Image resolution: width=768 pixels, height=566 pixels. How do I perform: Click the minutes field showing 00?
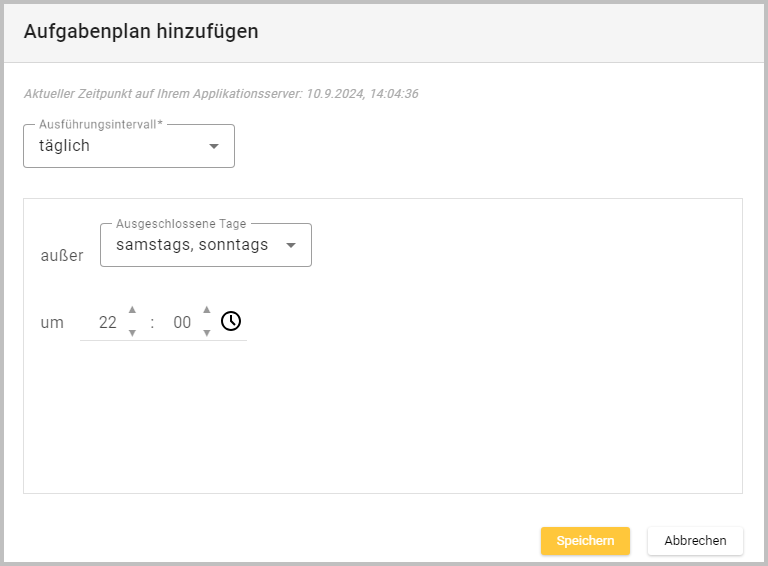click(x=182, y=322)
